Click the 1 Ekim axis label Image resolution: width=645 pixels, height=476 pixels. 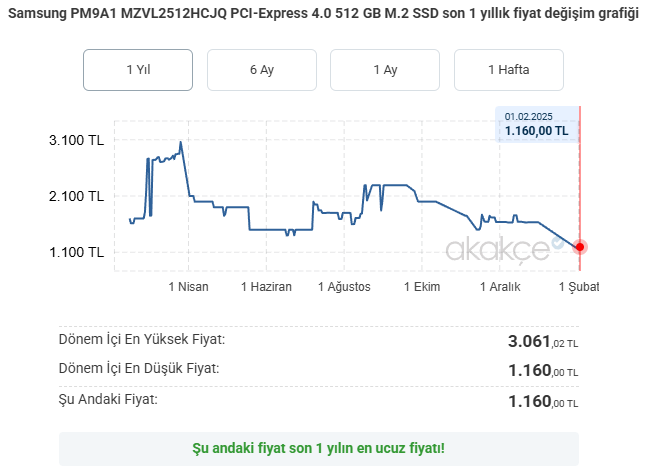422,287
